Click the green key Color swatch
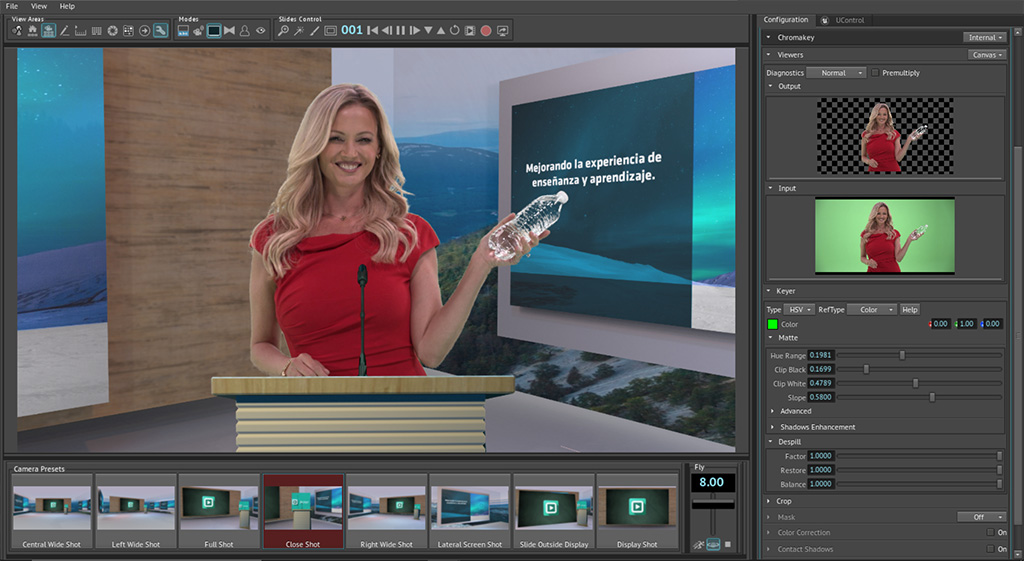 point(772,324)
